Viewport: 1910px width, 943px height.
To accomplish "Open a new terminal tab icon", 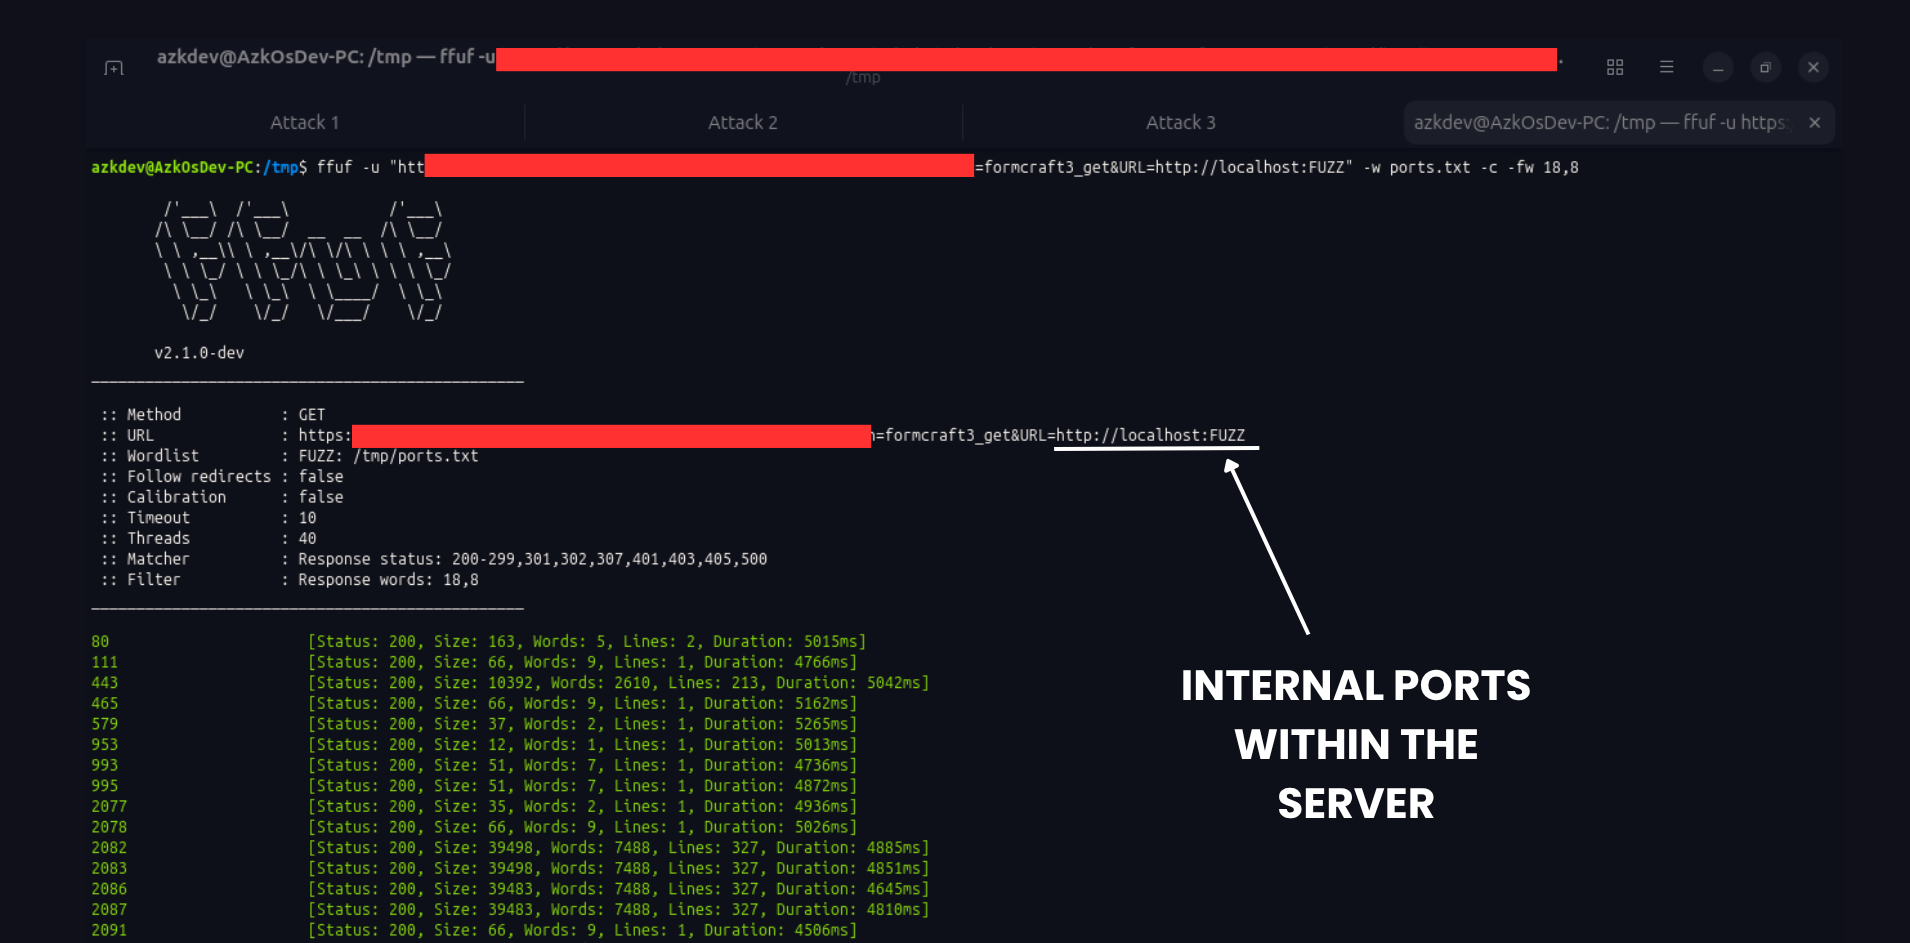I will 114,68.
